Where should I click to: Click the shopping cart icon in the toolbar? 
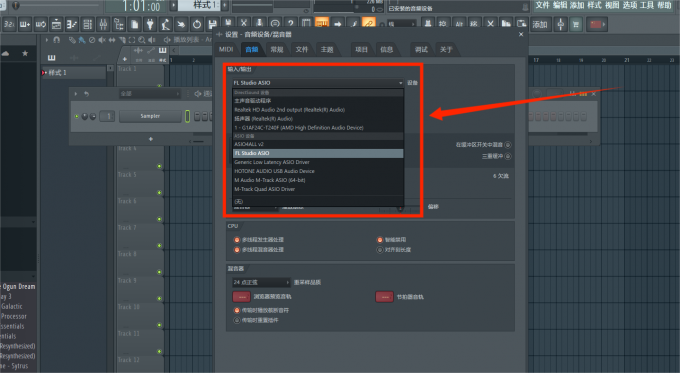pos(576,24)
